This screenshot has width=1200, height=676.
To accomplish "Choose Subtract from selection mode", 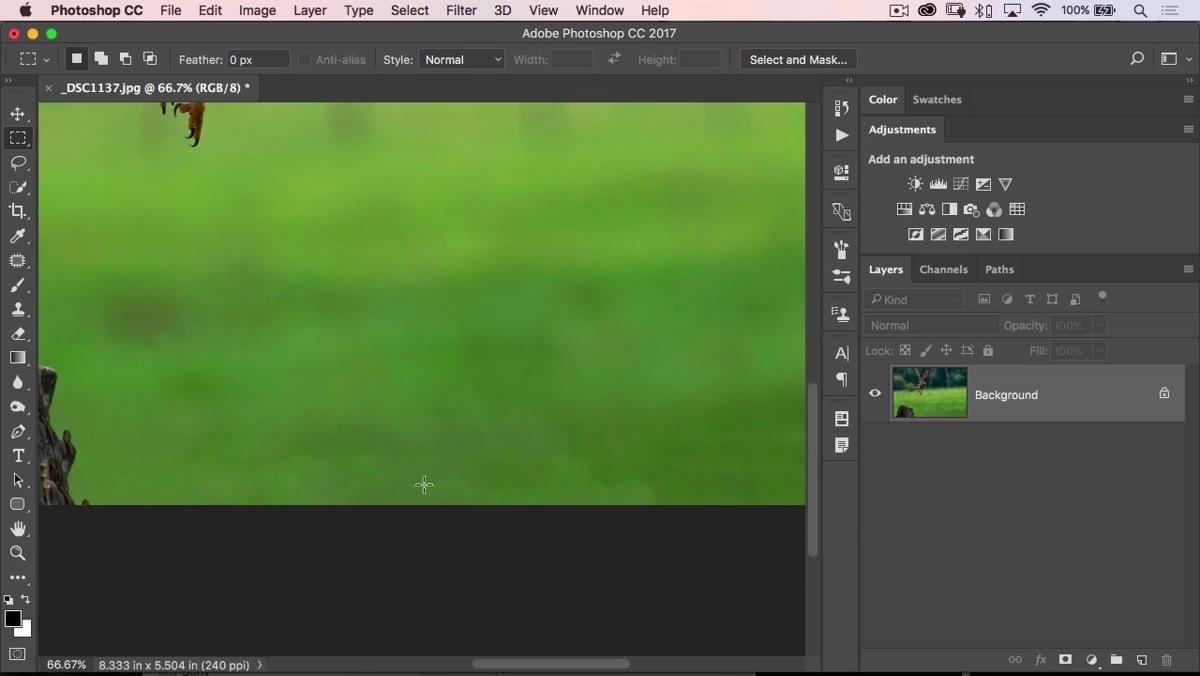I will coord(125,59).
